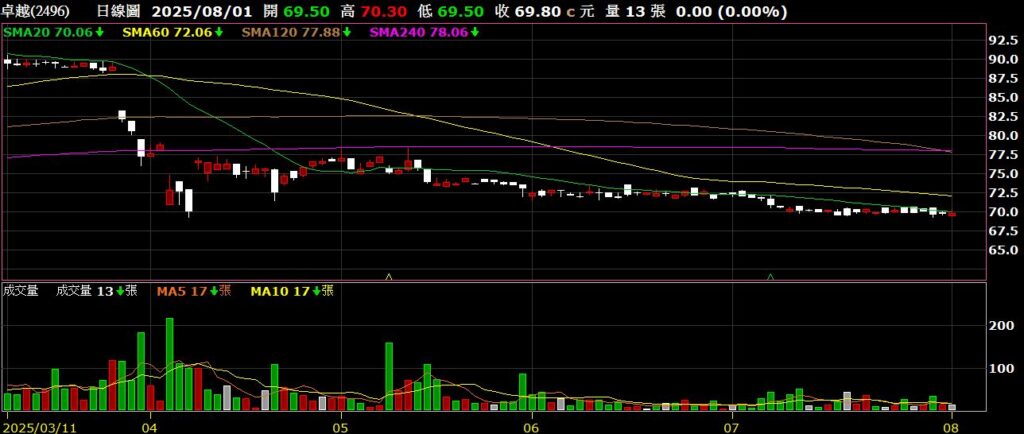Image resolution: width=1024 pixels, height=434 pixels.
Task: Click the 成交量 volume panel title
Action: click(x=21, y=291)
